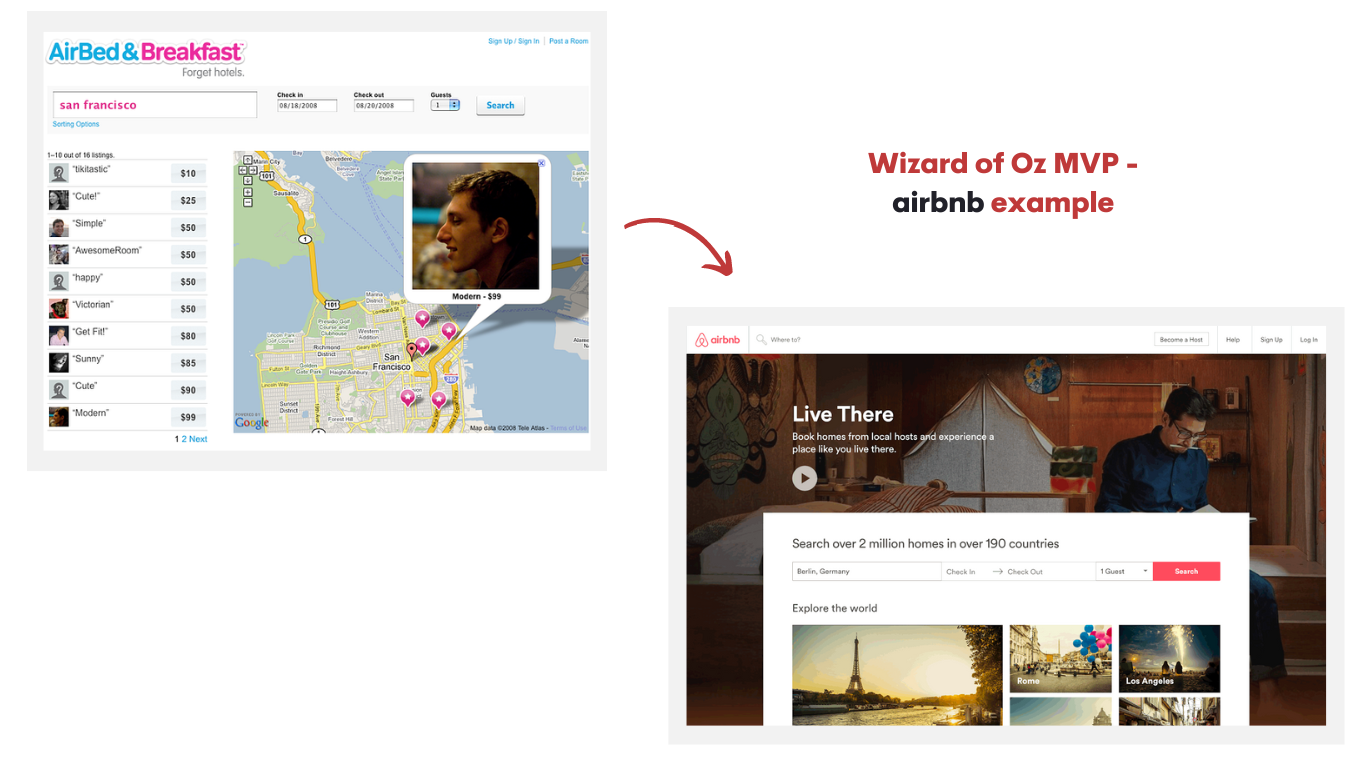This screenshot has height=768, width=1366.
Task: Click the avatar of the "Victorian" listing
Action: click(x=59, y=308)
